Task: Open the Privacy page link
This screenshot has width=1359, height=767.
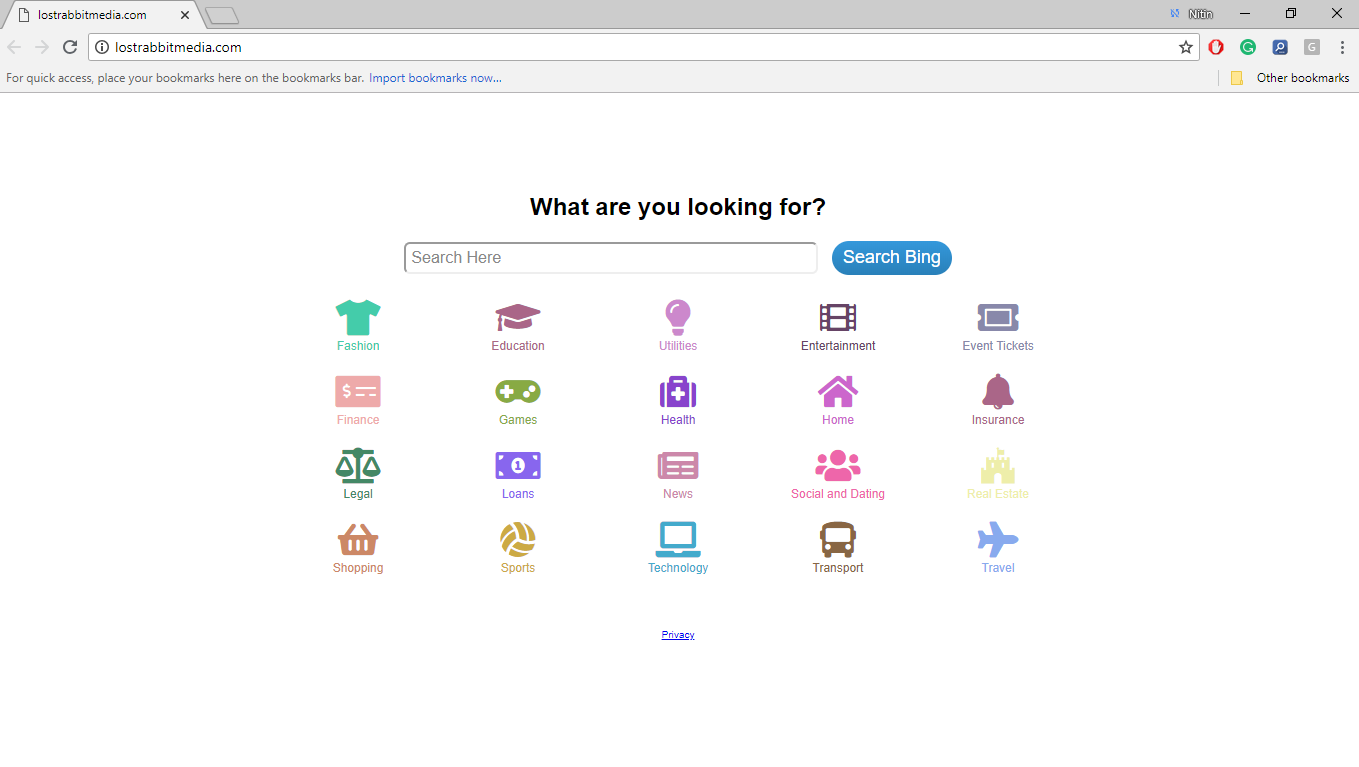Action: (678, 633)
